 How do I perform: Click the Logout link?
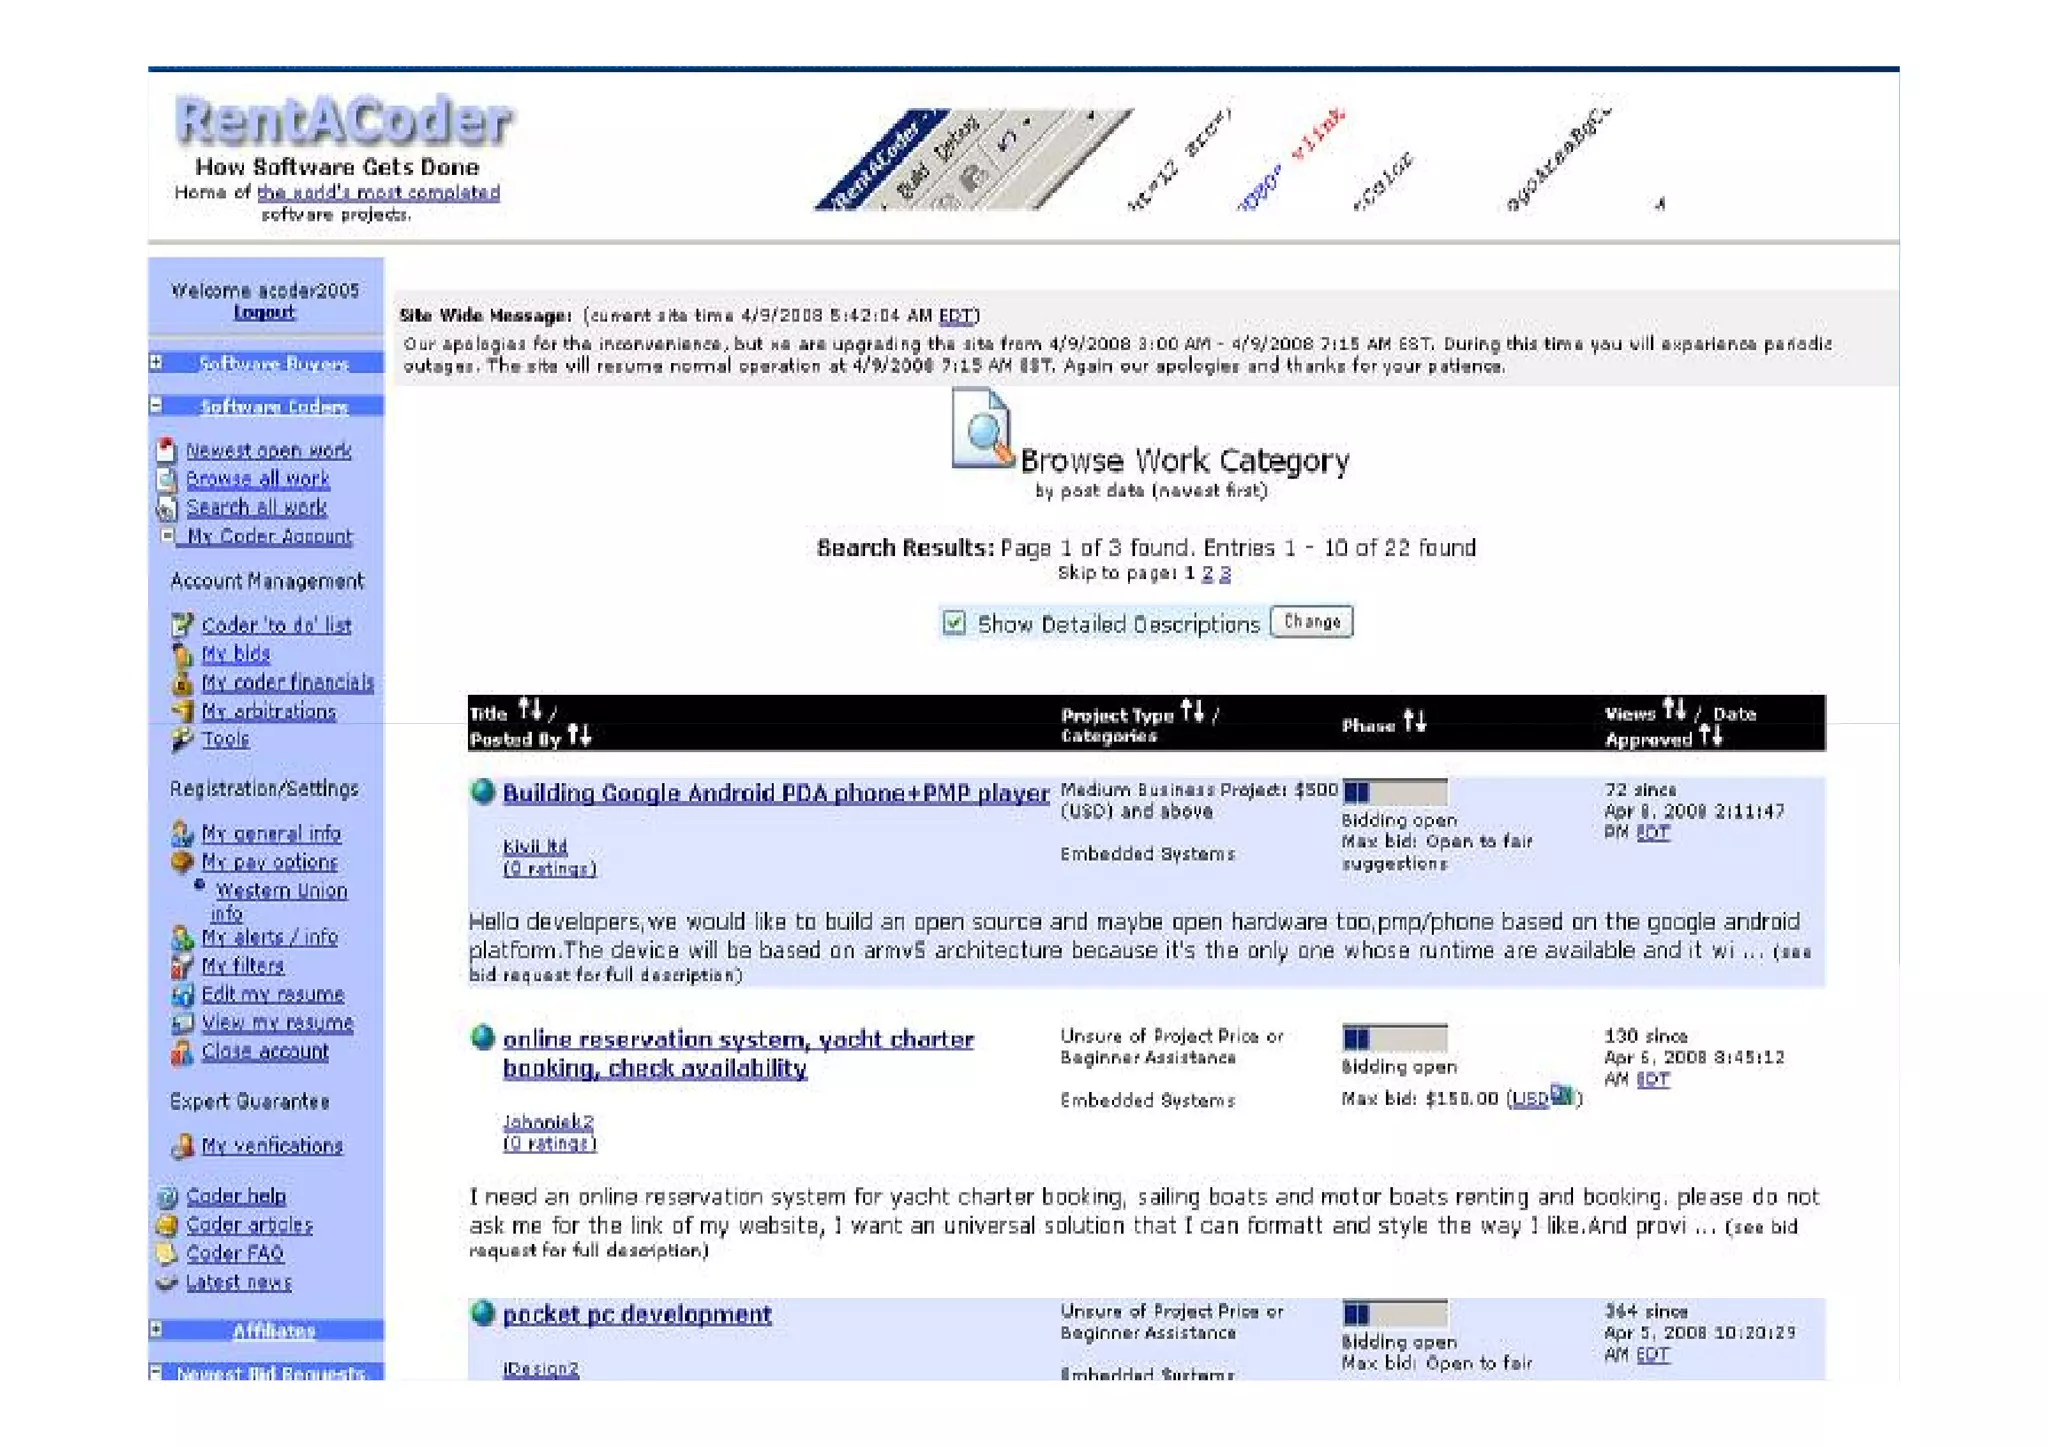(x=264, y=312)
